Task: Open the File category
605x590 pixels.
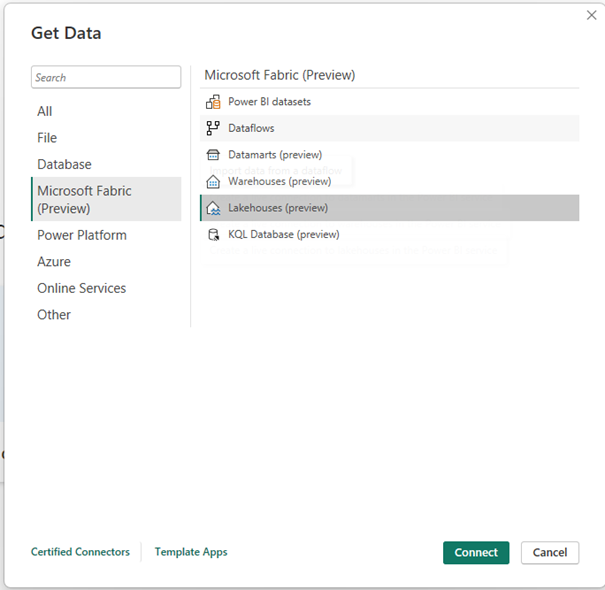Action: (x=106, y=138)
